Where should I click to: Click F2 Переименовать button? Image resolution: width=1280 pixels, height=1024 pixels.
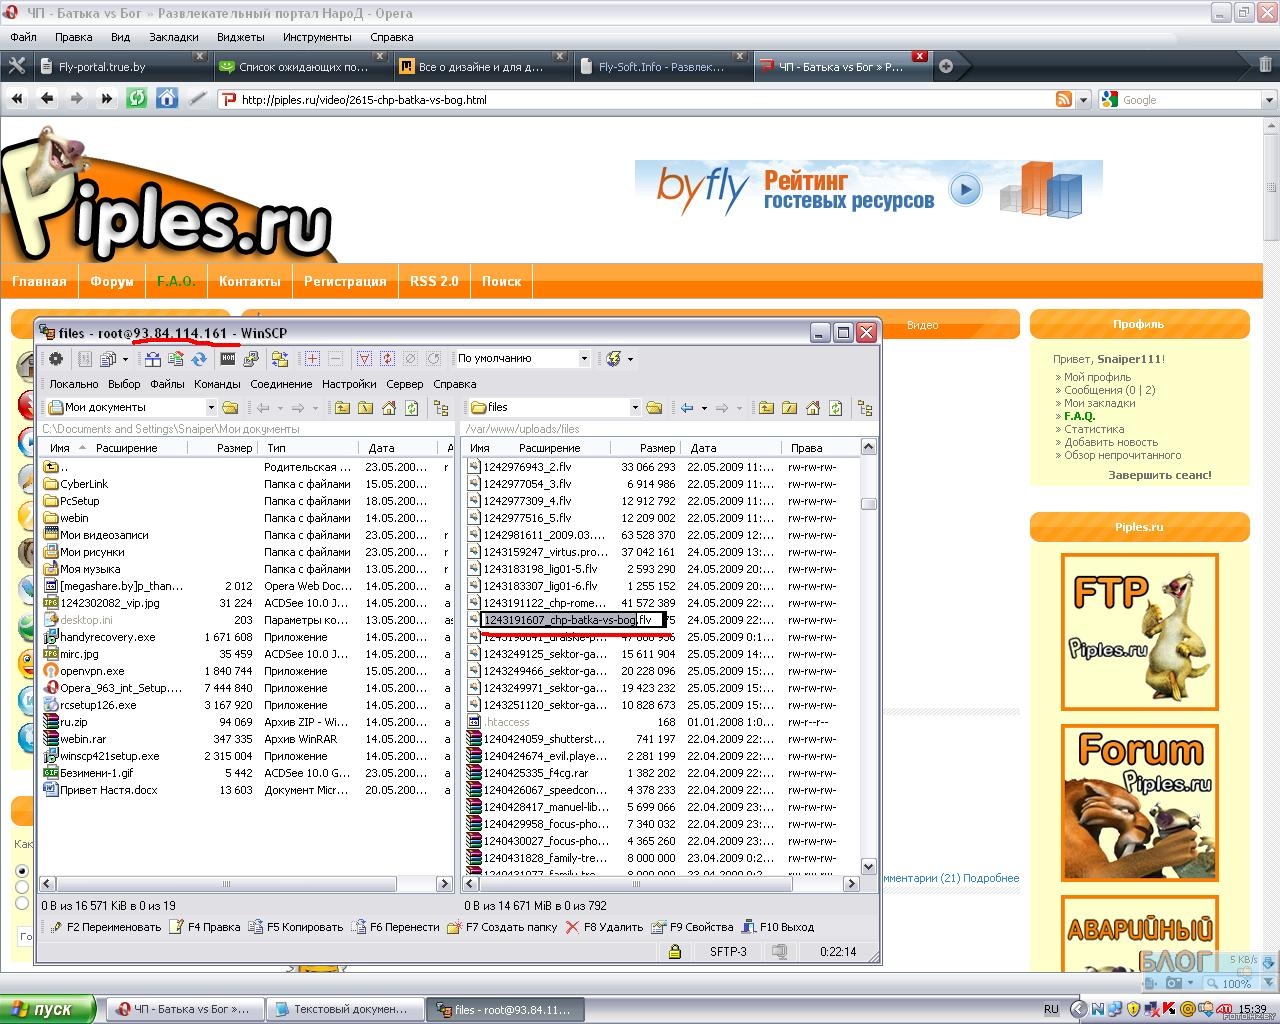point(105,927)
